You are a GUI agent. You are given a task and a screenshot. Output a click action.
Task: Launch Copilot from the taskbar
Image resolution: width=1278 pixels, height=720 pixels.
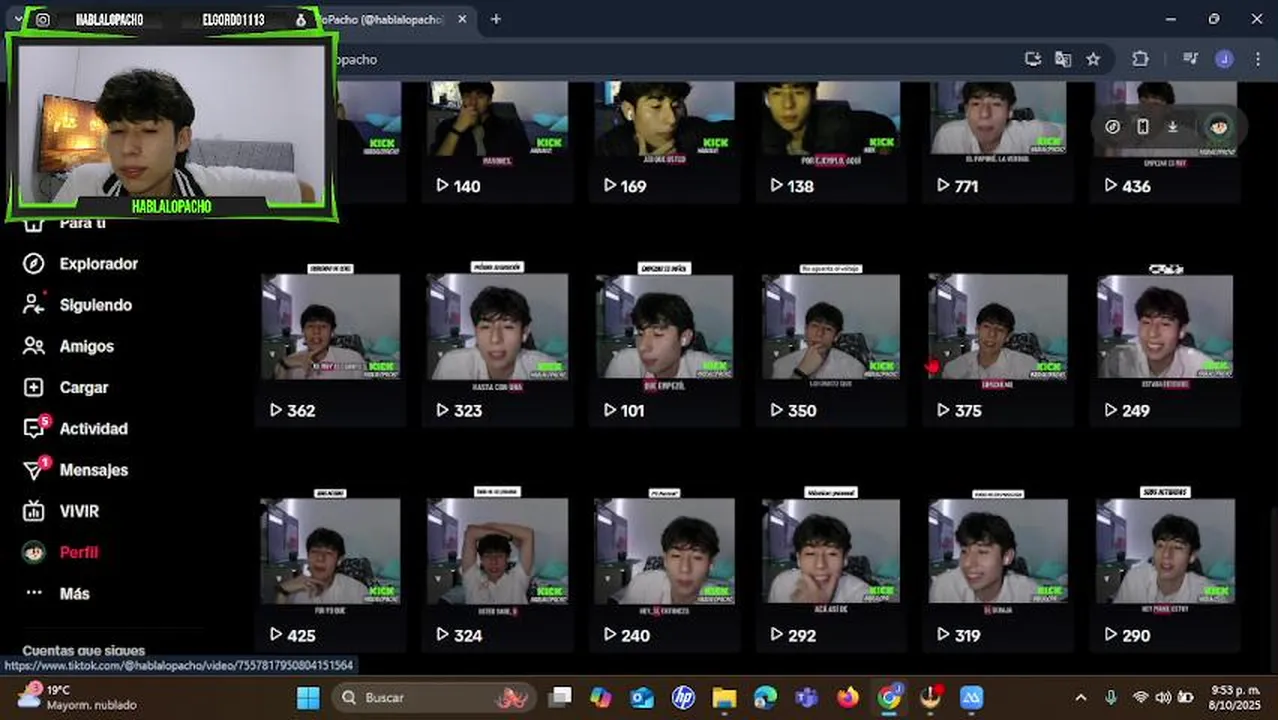[601, 697]
